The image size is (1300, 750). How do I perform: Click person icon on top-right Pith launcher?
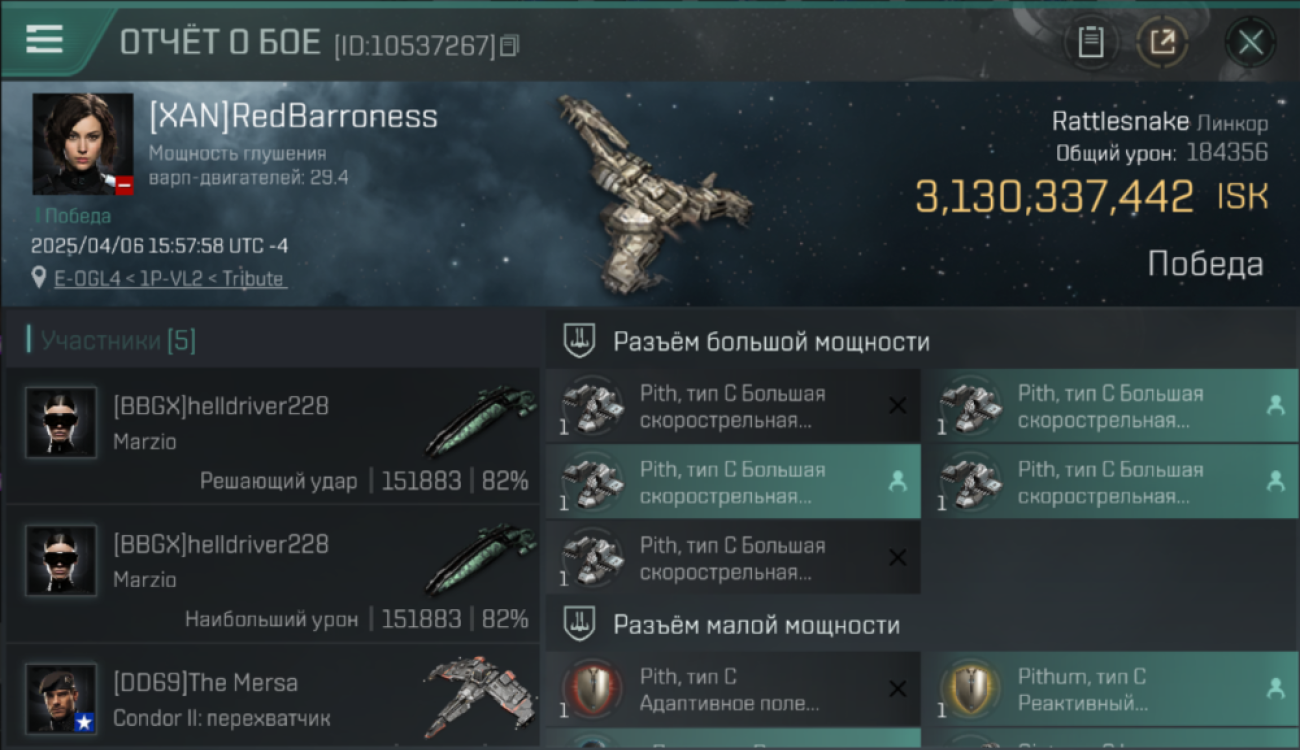1275,405
